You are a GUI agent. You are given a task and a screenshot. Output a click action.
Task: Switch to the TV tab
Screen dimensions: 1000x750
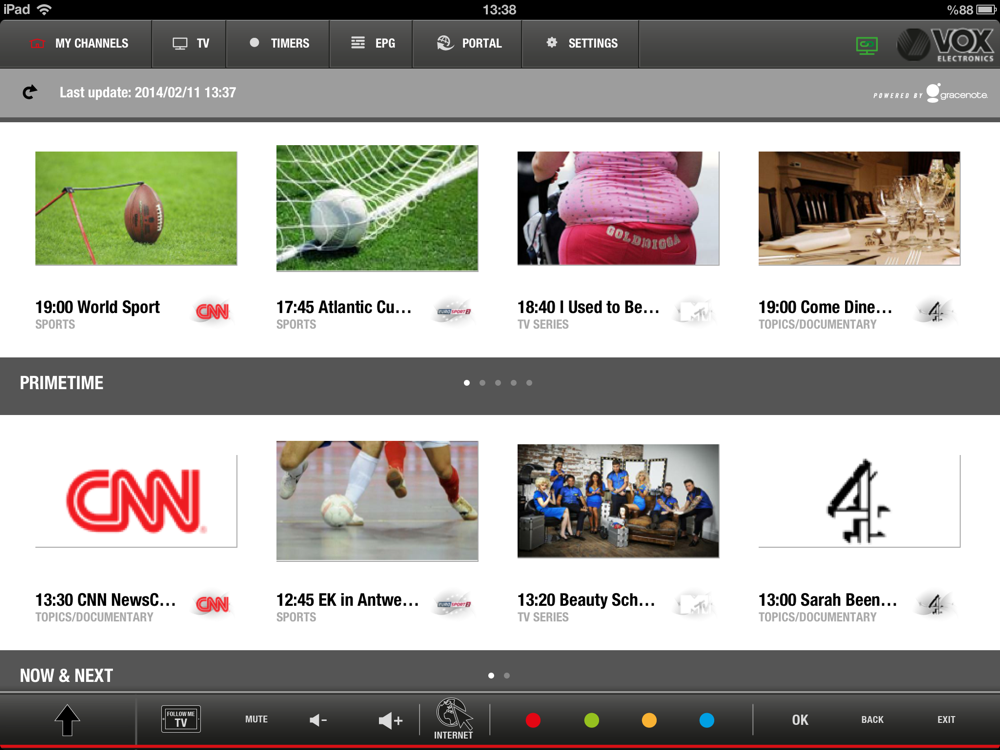[189, 43]
